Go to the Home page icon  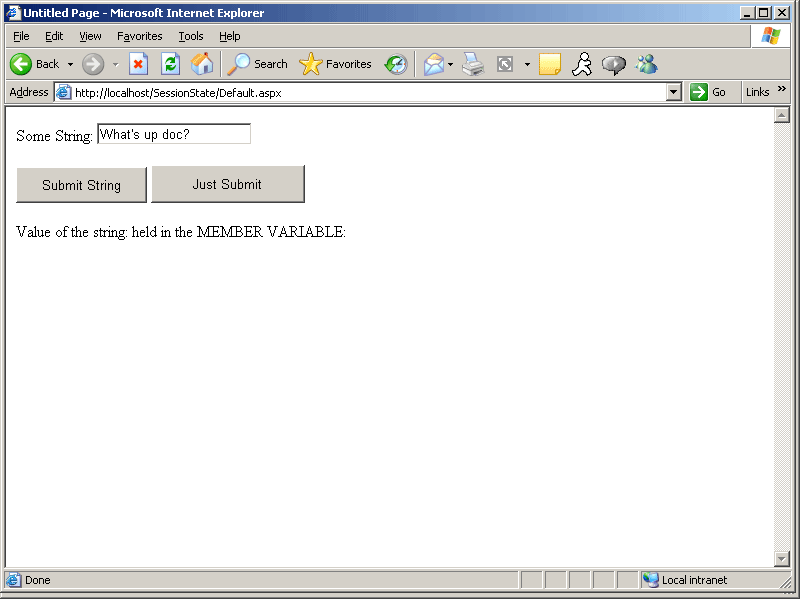[x=202, y=64]
